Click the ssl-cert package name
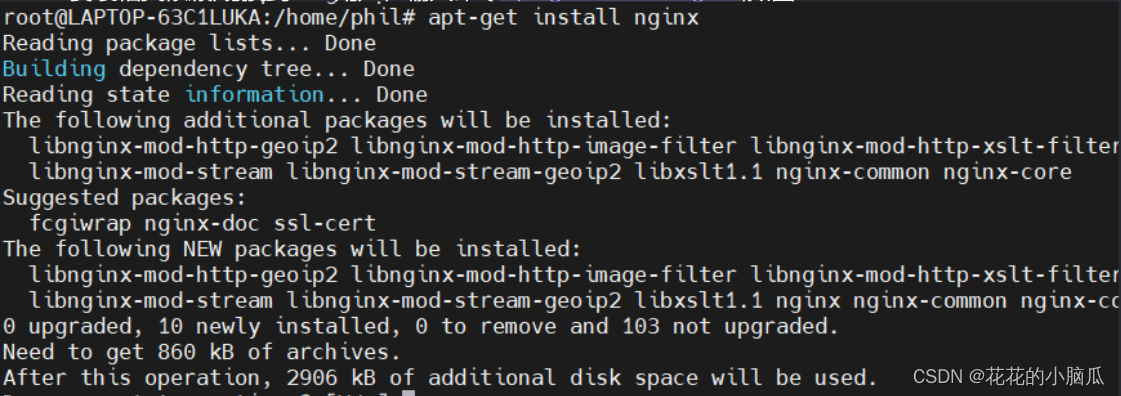This screenshot has height=396, width=1121. coord(325,224)
